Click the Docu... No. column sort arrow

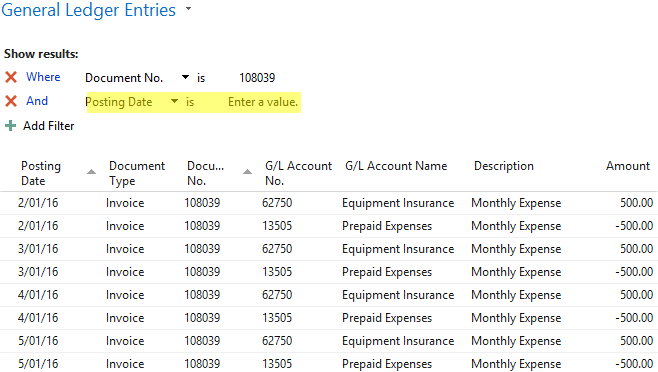[248, 171]
